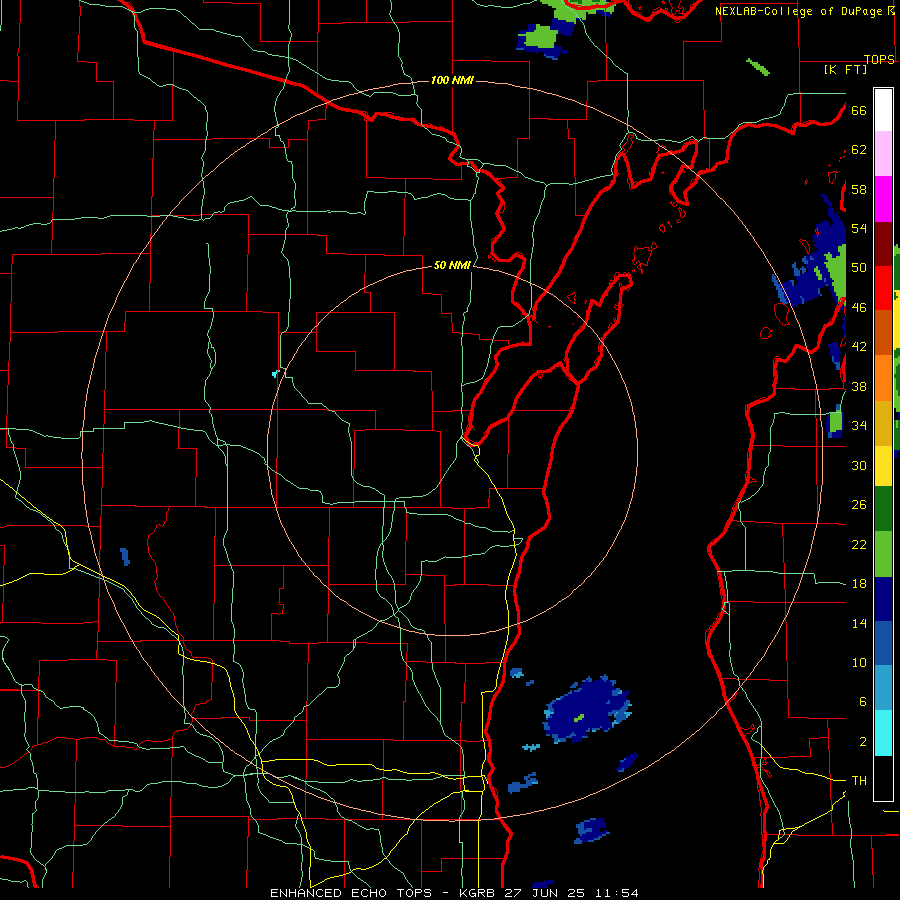The height and width of the screenshot is (900, 900).
Task: Click the '62' legend value
Action: tap(859, 150)
